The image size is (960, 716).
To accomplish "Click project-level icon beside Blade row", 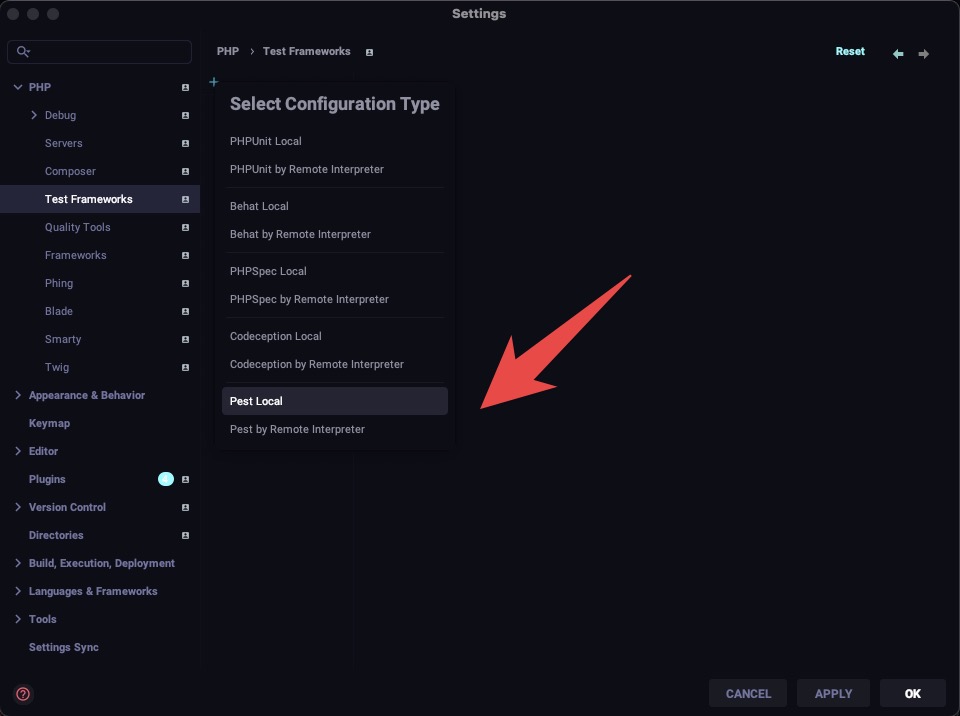I will [185, 311].
